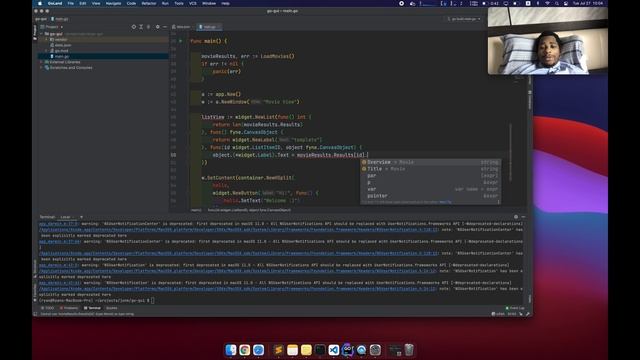Open completion popup options menu

(498, 202)
